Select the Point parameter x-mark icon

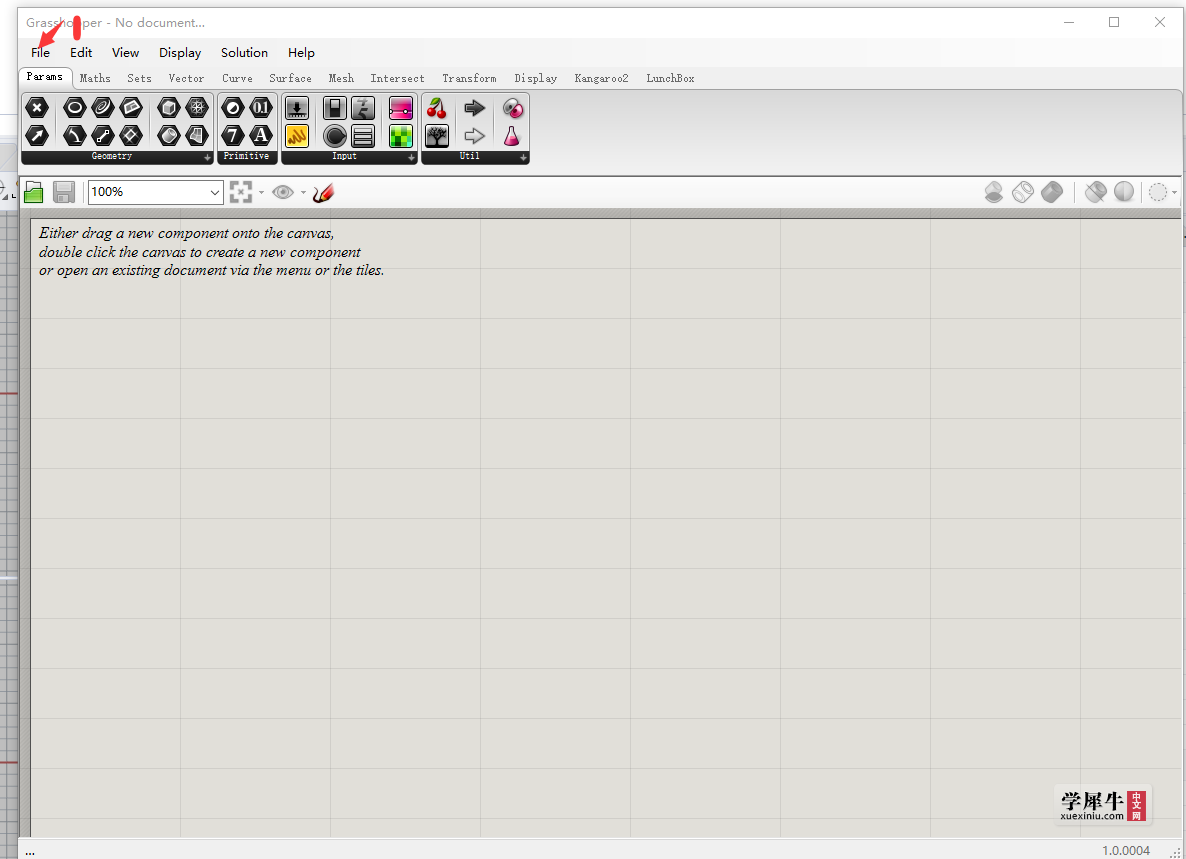[x=37, y=108]
